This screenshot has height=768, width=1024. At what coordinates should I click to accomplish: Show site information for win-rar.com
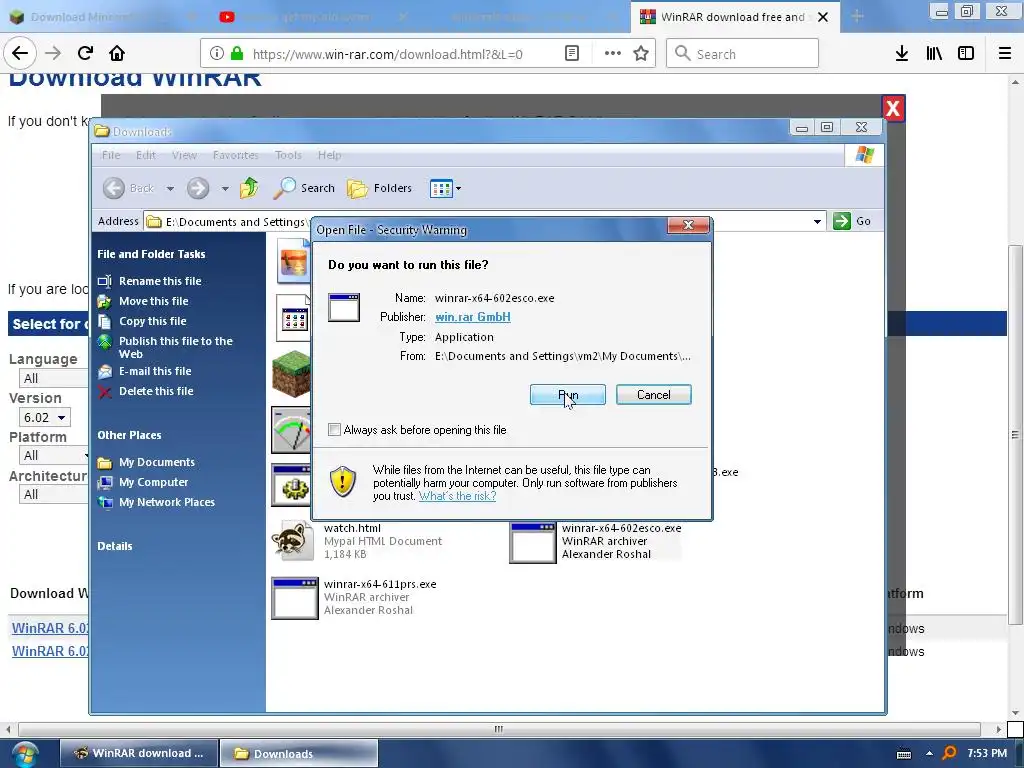coord(217,54)
